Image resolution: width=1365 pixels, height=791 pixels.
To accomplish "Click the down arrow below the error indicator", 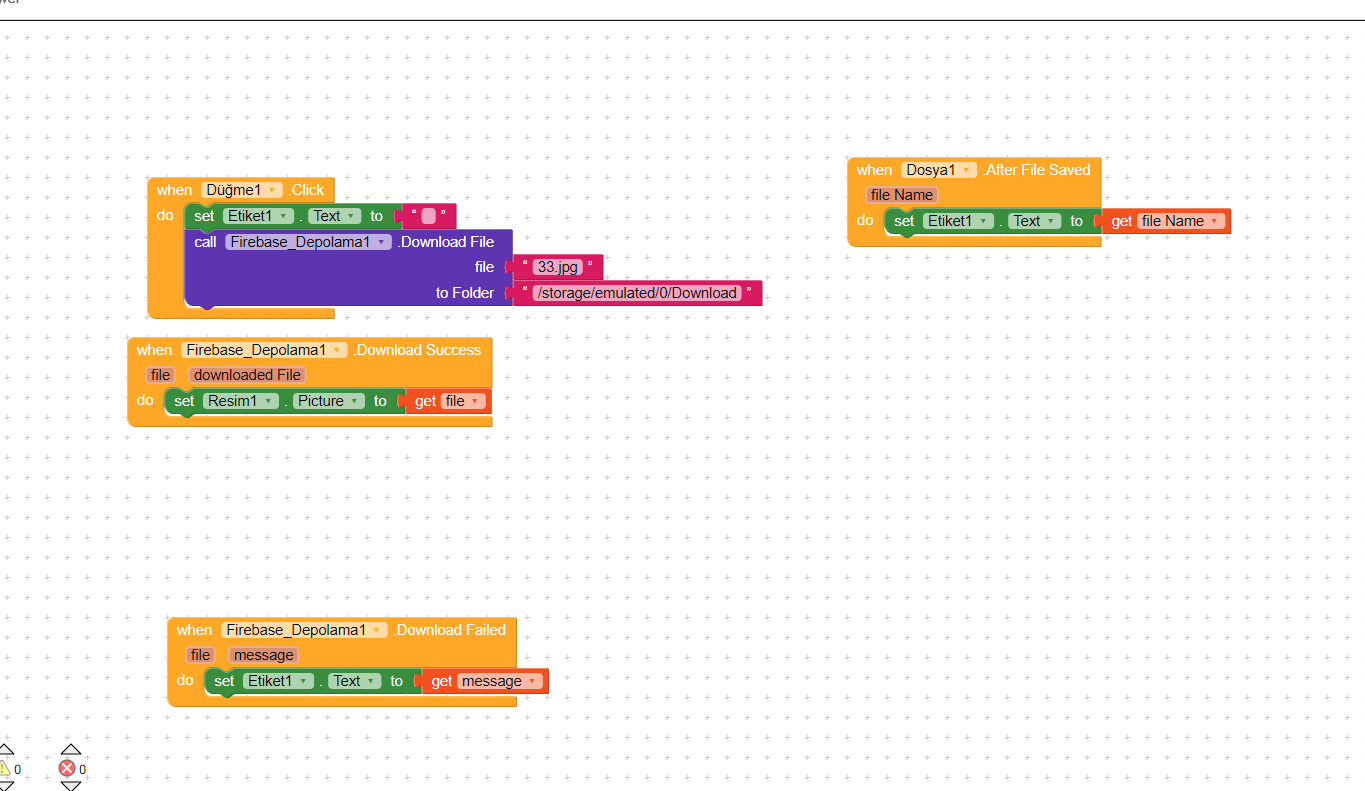I will [x=70, y=786].
